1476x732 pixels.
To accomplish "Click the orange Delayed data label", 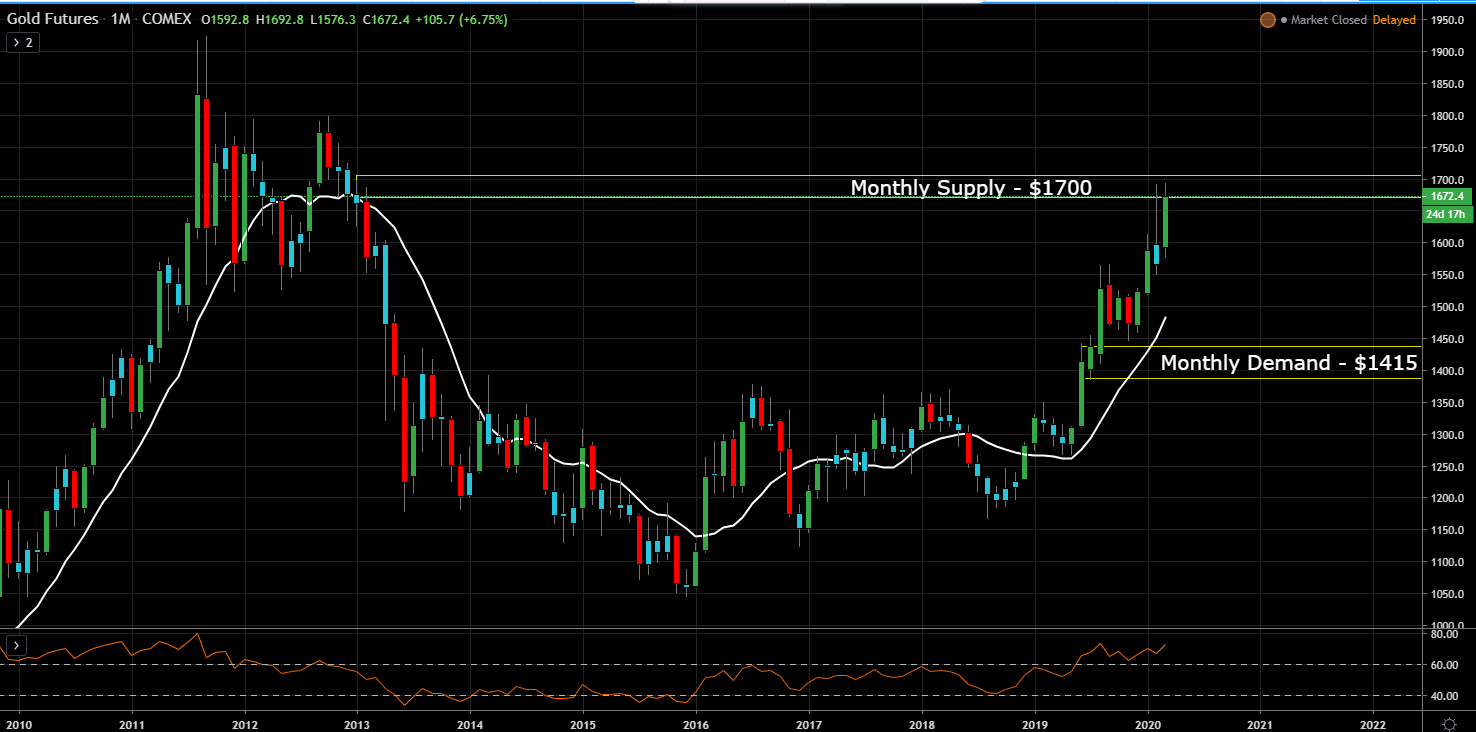I will (1395, 20).
